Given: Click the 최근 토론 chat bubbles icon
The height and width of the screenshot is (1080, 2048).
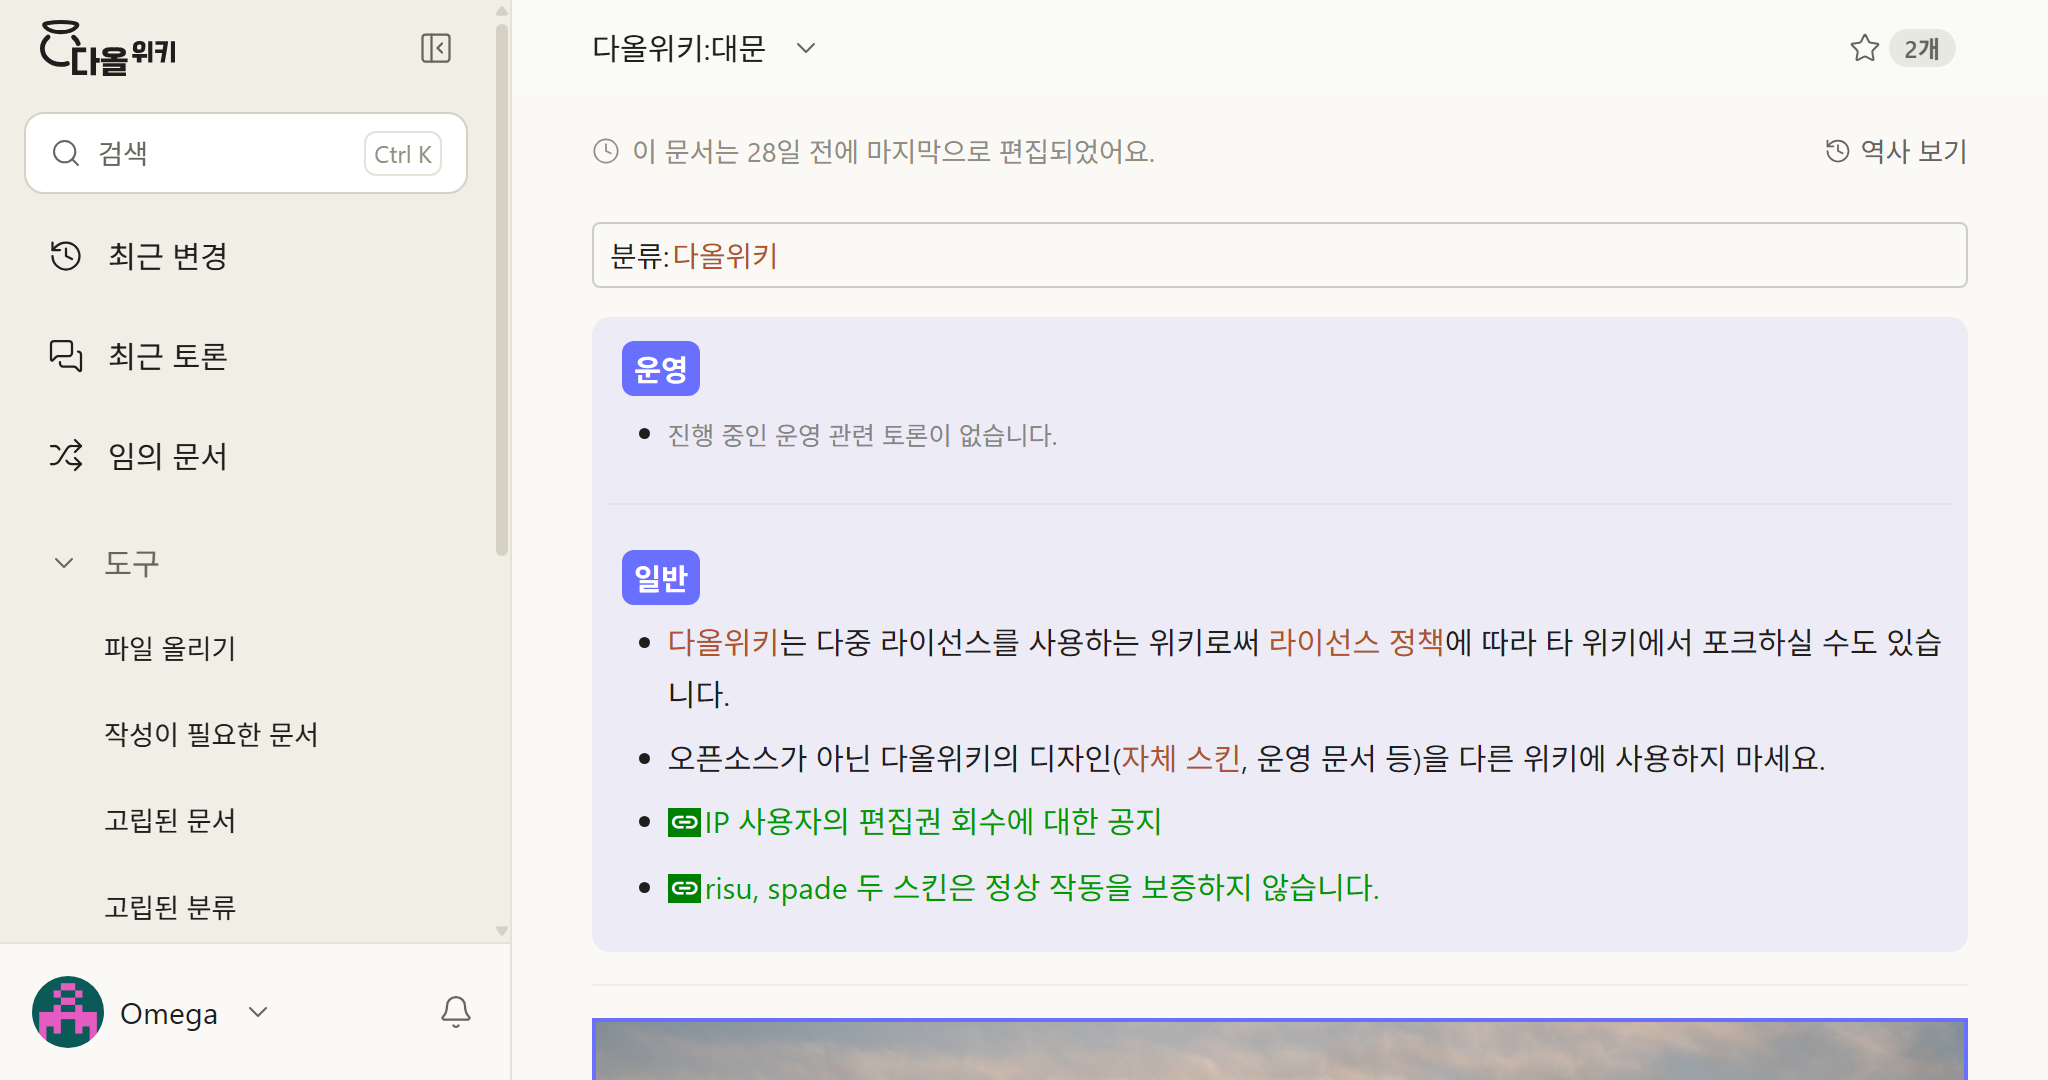Looking at the screenshot, I should tap(66, 356).
